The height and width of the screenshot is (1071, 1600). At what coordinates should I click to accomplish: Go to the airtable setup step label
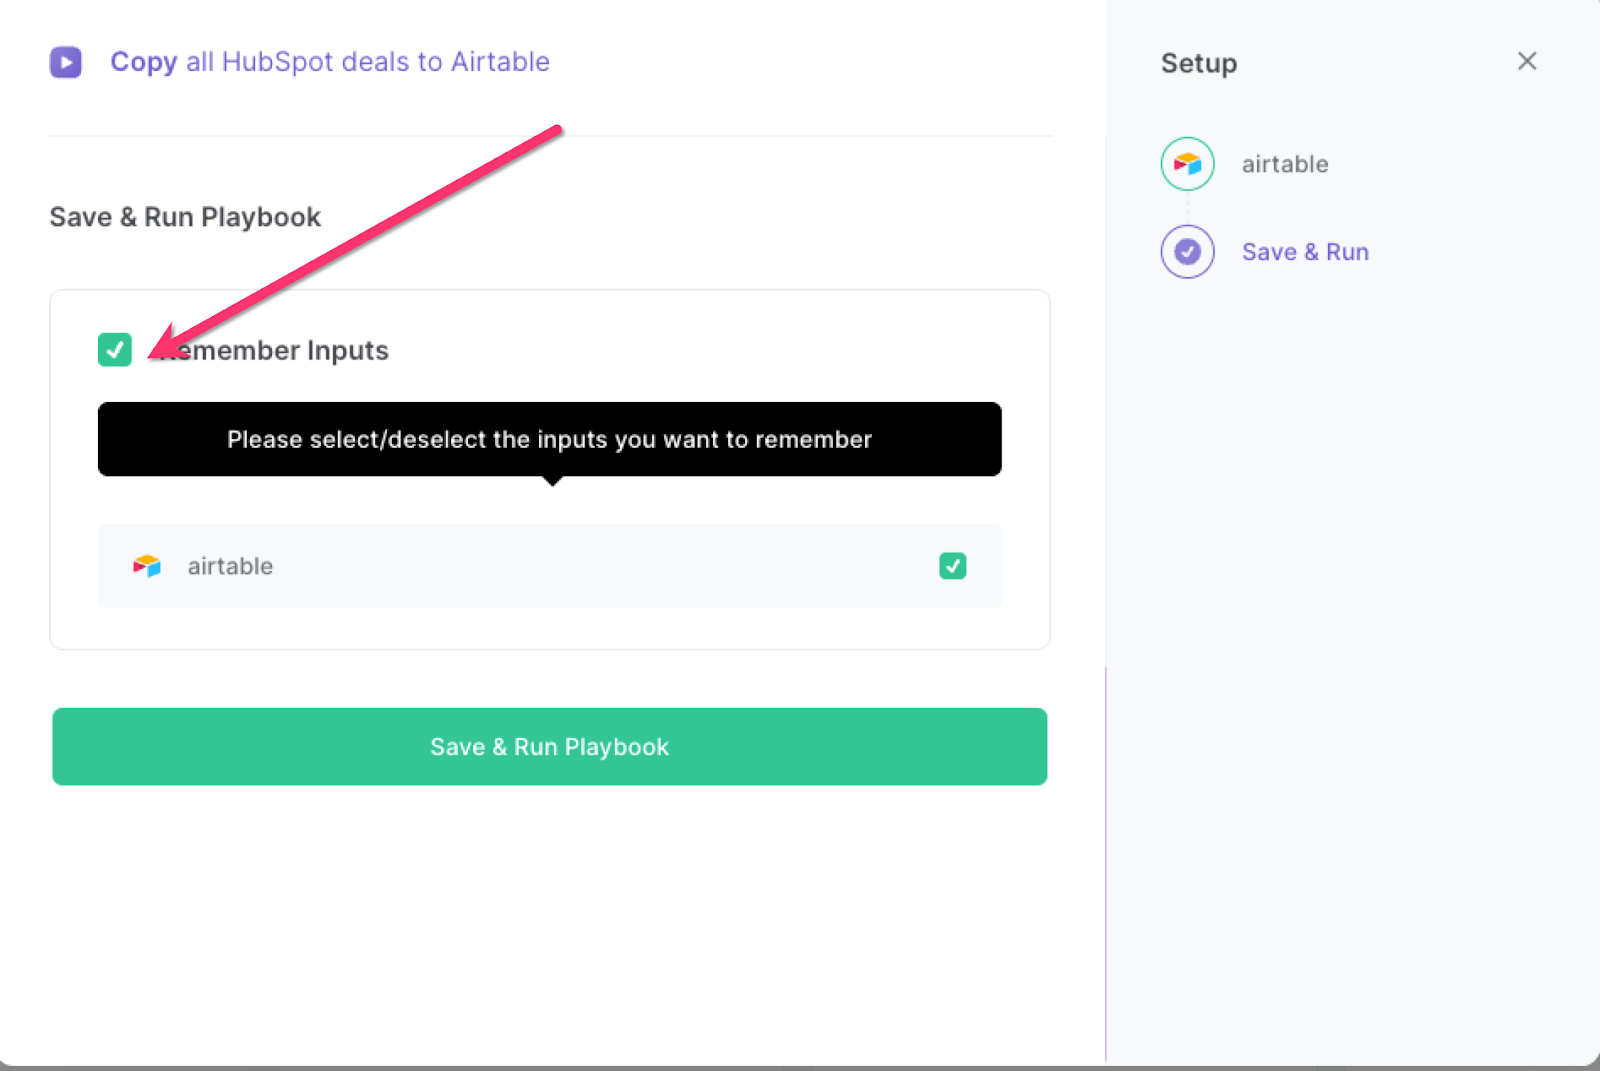(x=1285, y=164)
